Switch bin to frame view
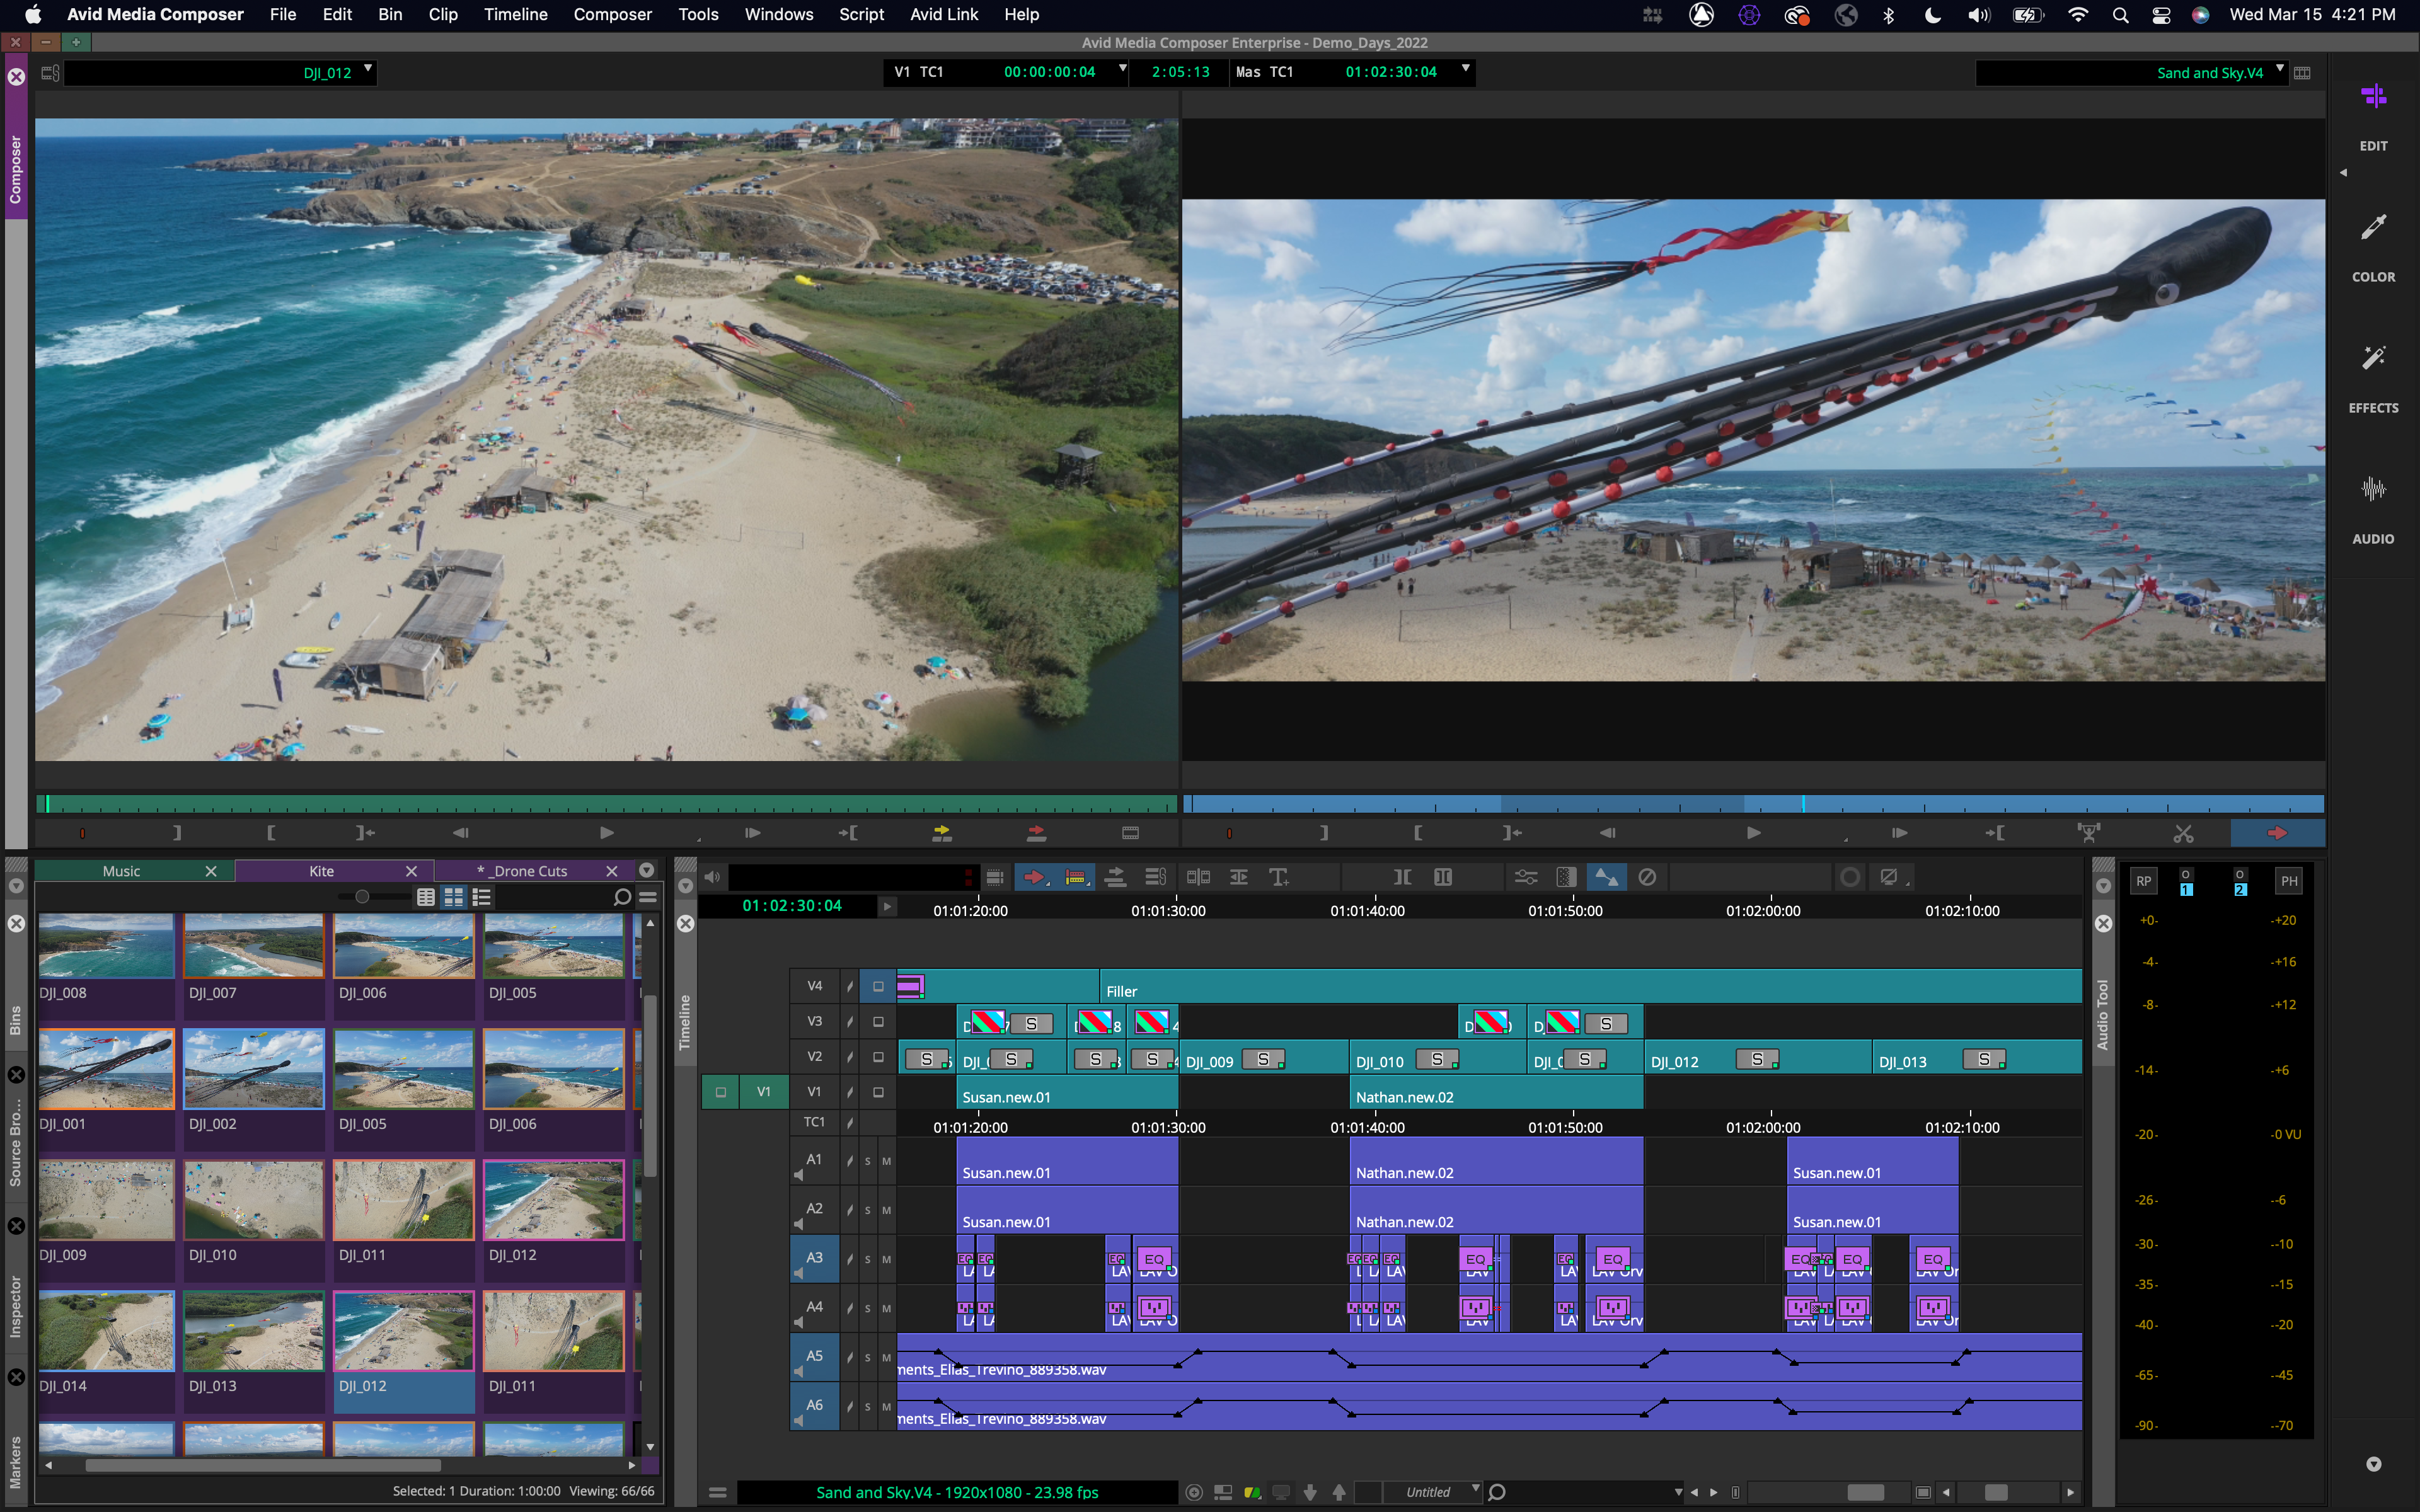This screenshot has height=1512, width=2420. (454, 897)
